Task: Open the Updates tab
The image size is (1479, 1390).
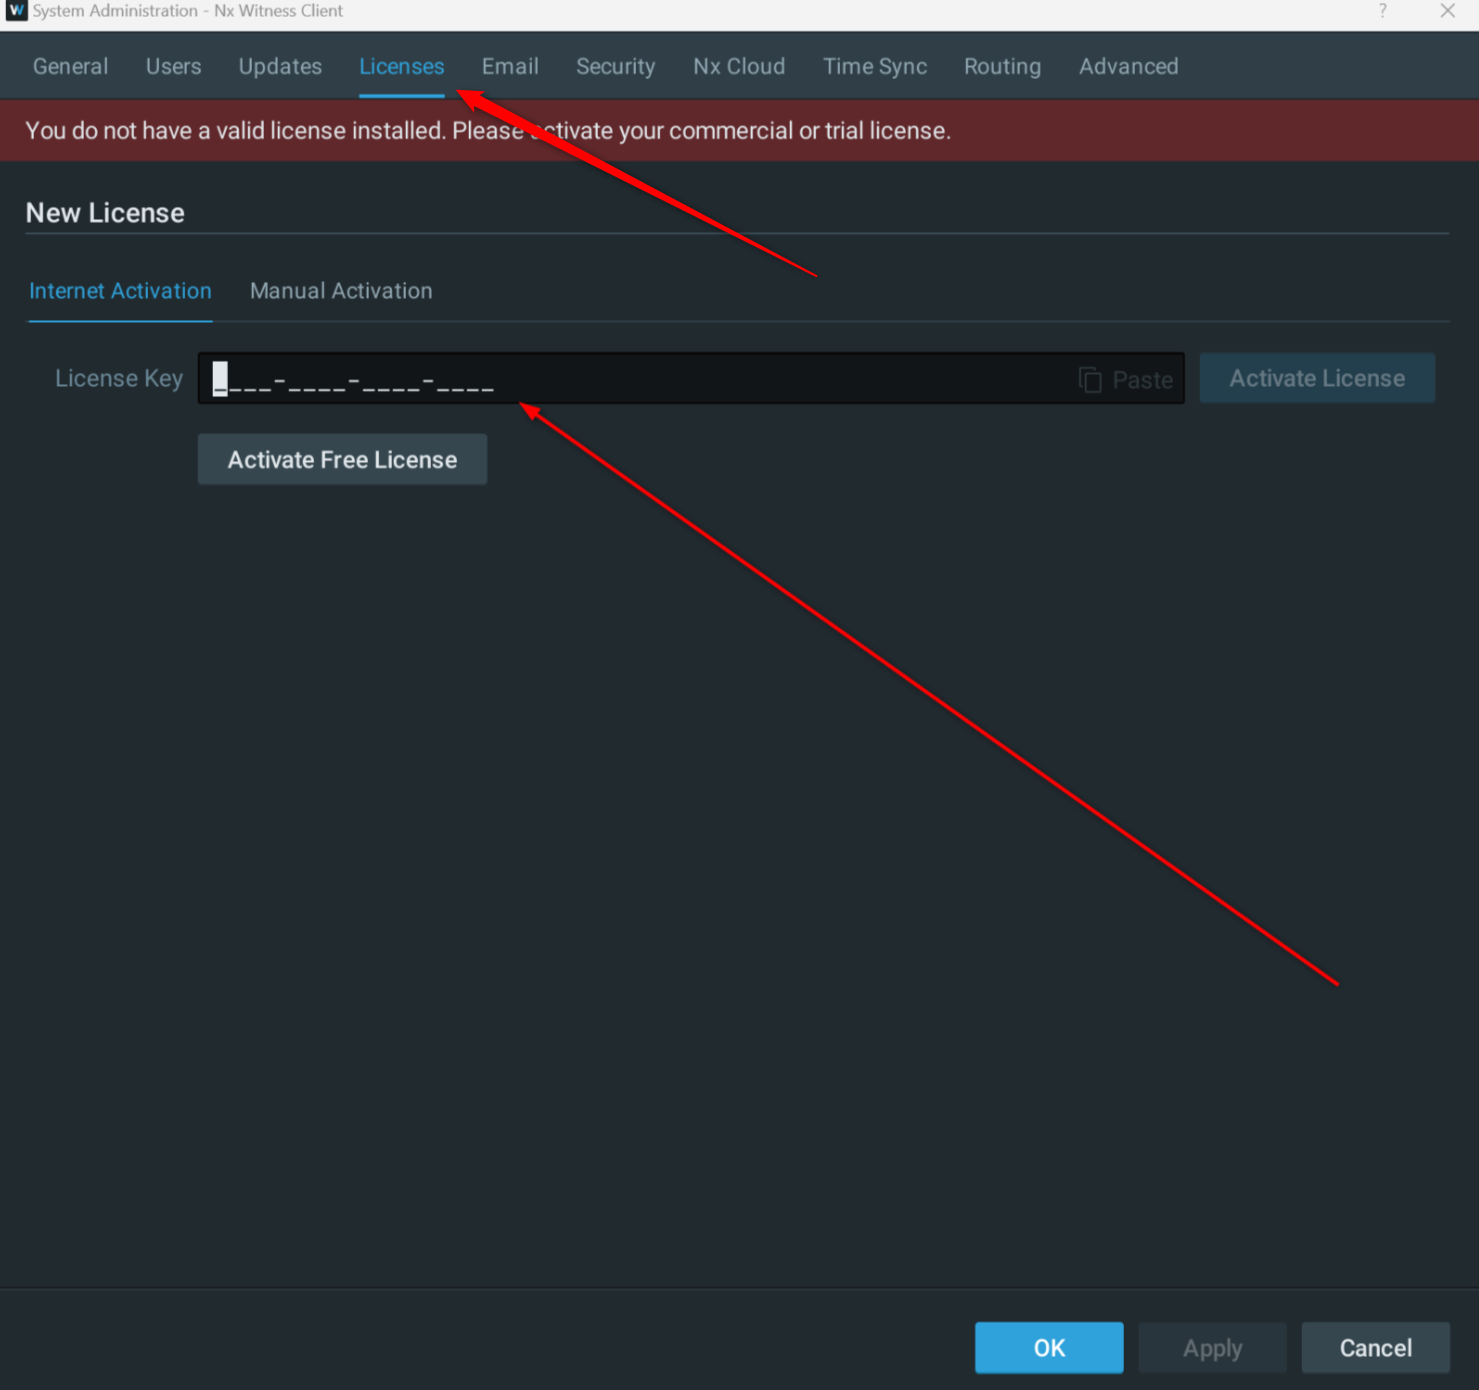Action: point(279,66)
